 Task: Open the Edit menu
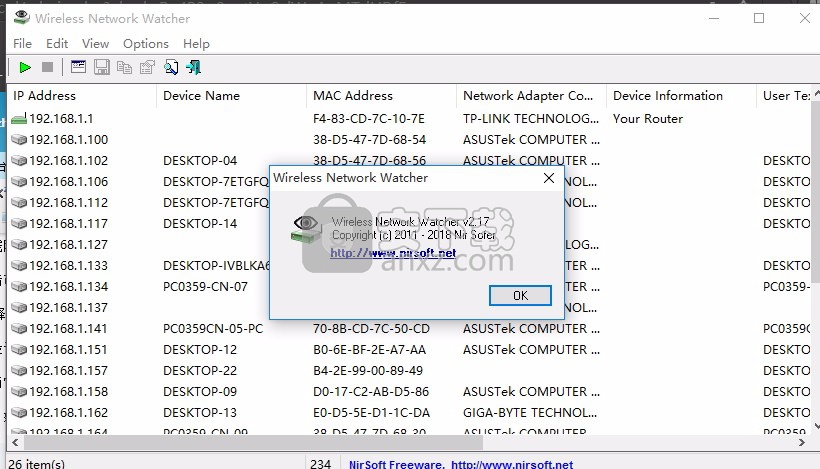coord(57,44)
